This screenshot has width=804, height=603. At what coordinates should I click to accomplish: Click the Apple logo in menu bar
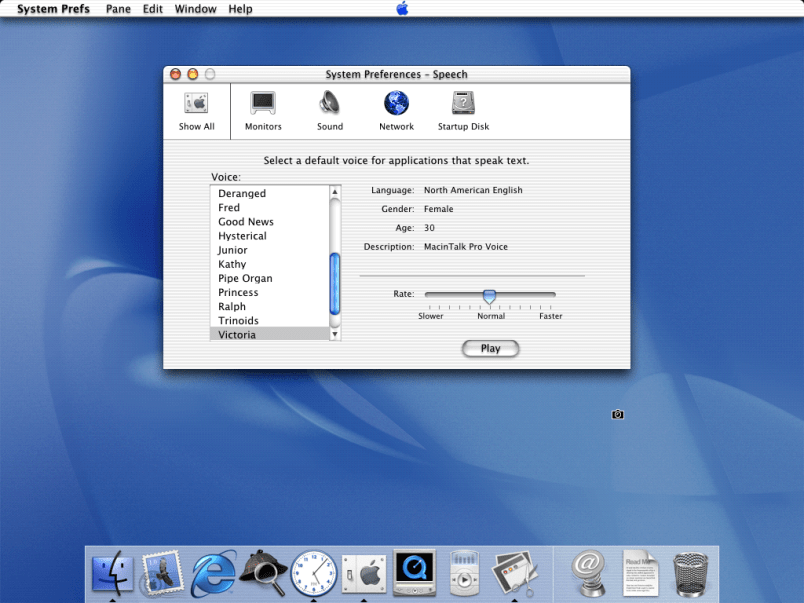402,9
